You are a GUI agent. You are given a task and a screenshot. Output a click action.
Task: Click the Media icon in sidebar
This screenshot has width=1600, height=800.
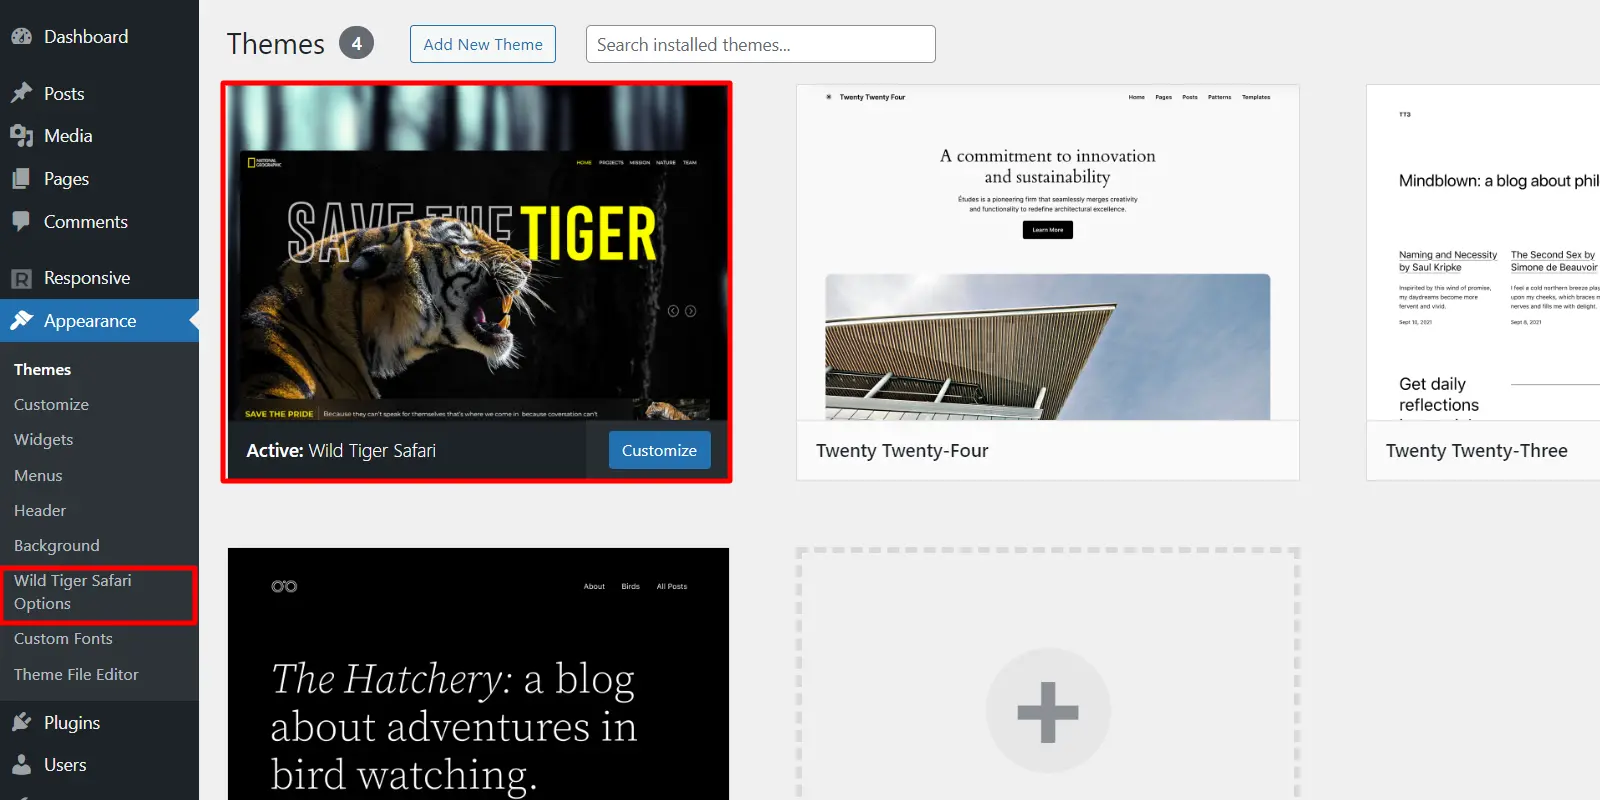(22, 135)
